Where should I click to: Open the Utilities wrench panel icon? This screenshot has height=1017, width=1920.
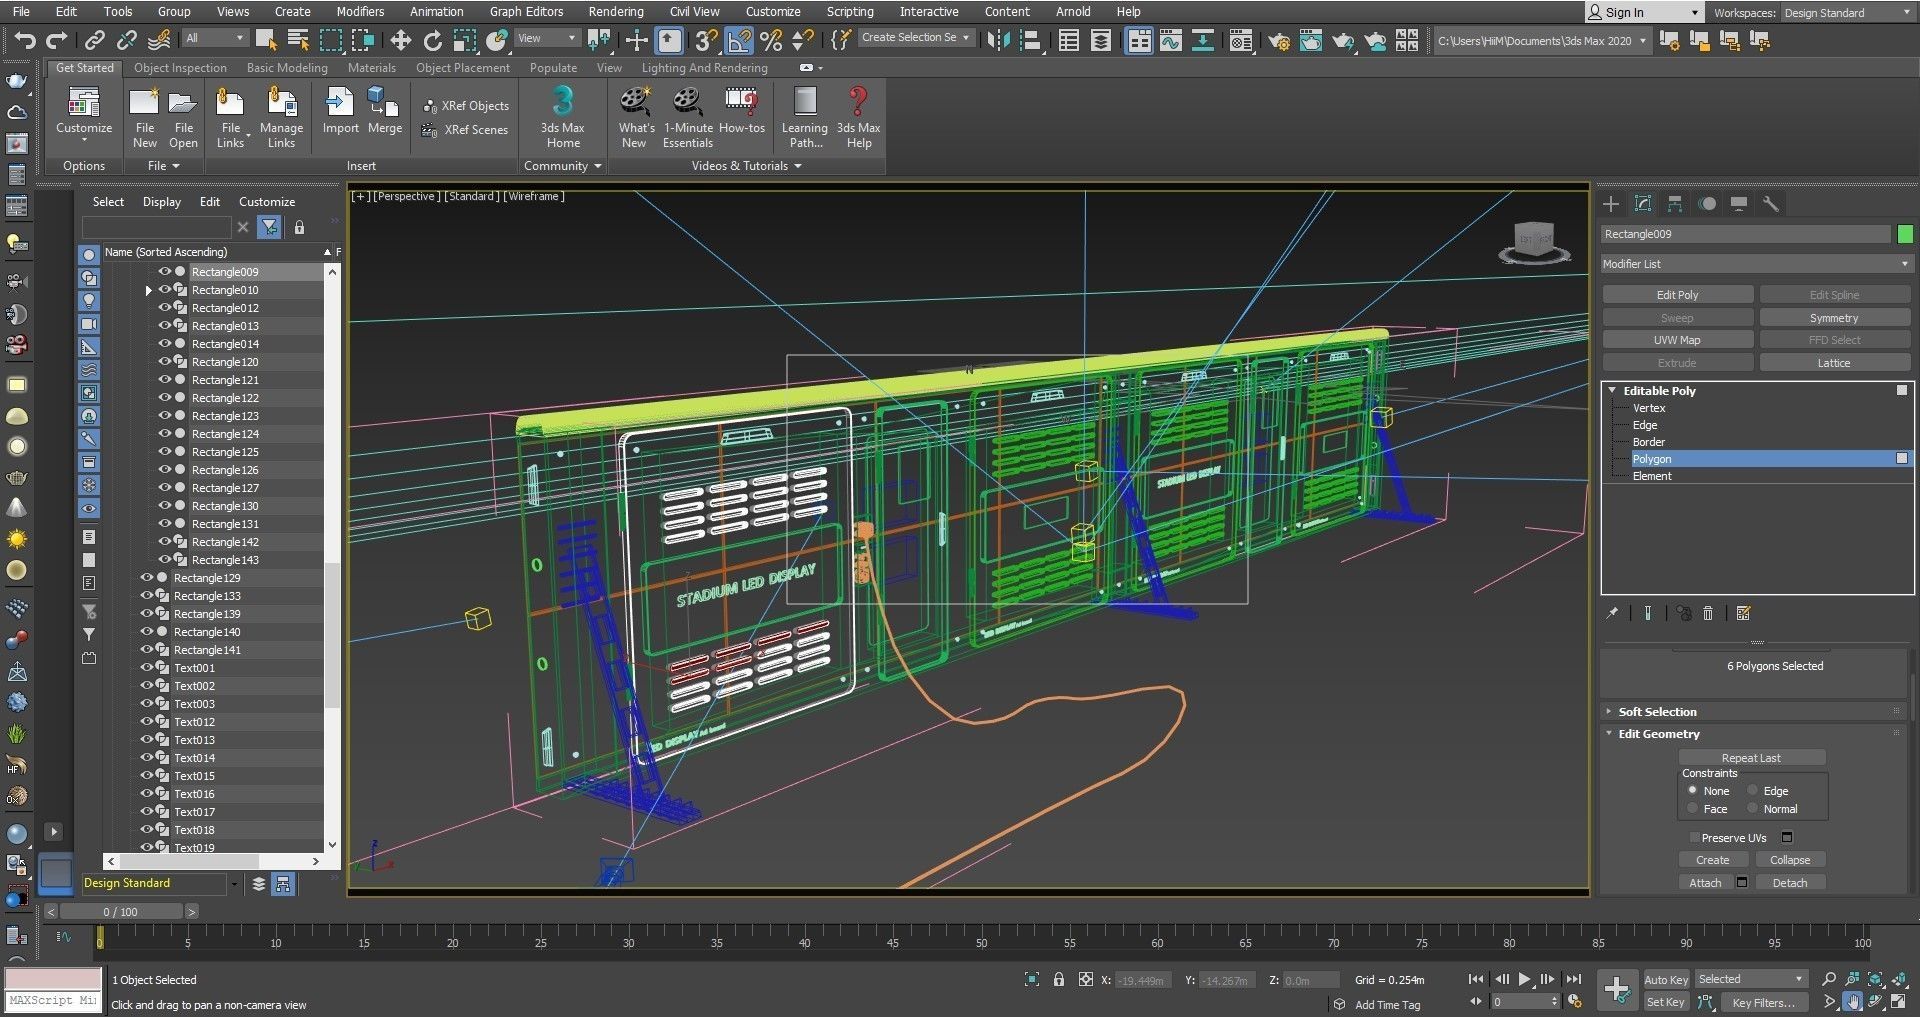1771,204
